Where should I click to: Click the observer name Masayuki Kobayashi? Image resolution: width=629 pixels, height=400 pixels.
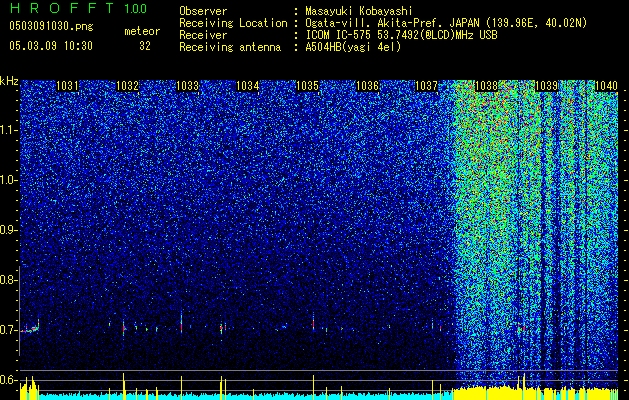(x=359, y=11)
